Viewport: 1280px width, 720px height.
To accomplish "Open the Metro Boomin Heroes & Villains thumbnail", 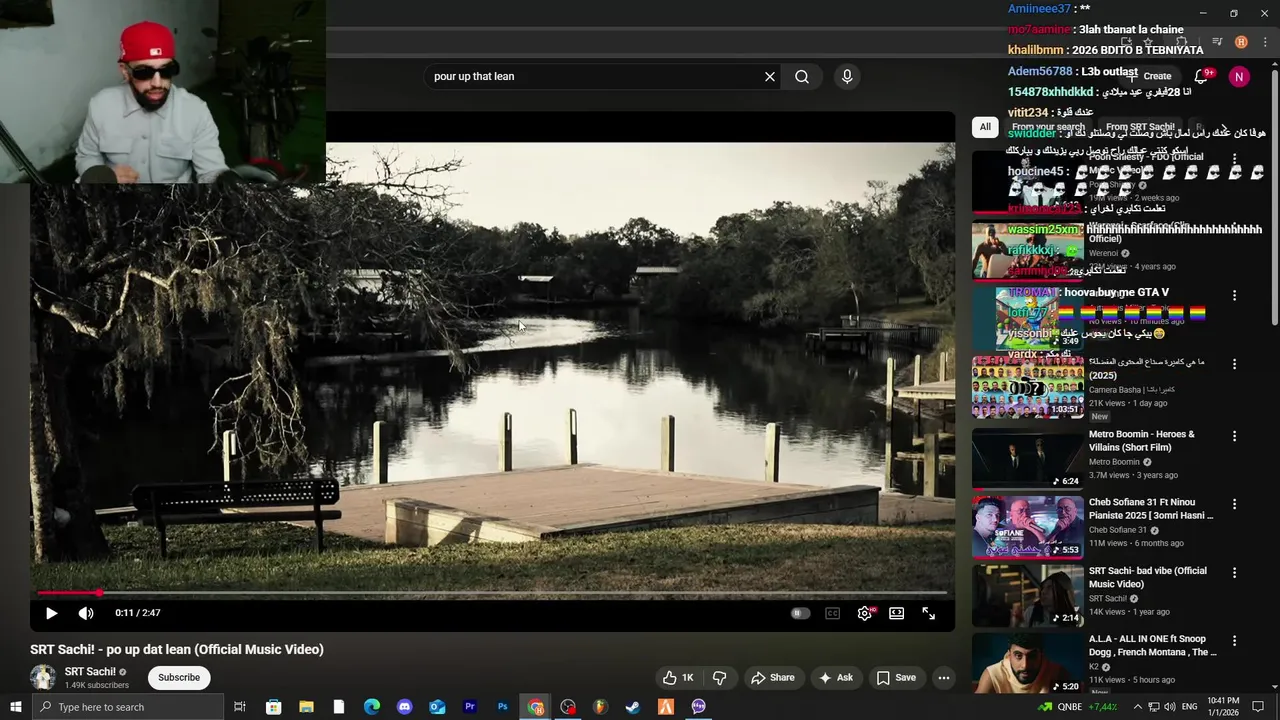I will pos(1027,459).
